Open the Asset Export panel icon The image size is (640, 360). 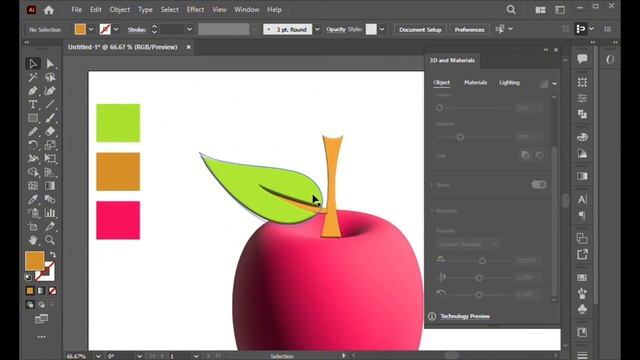(x=582, y=255)
